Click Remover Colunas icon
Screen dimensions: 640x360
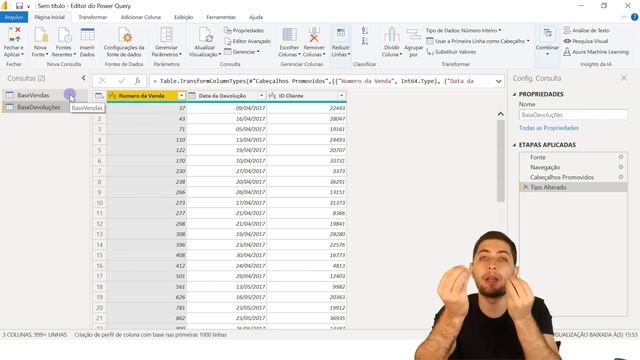point(314,35)
